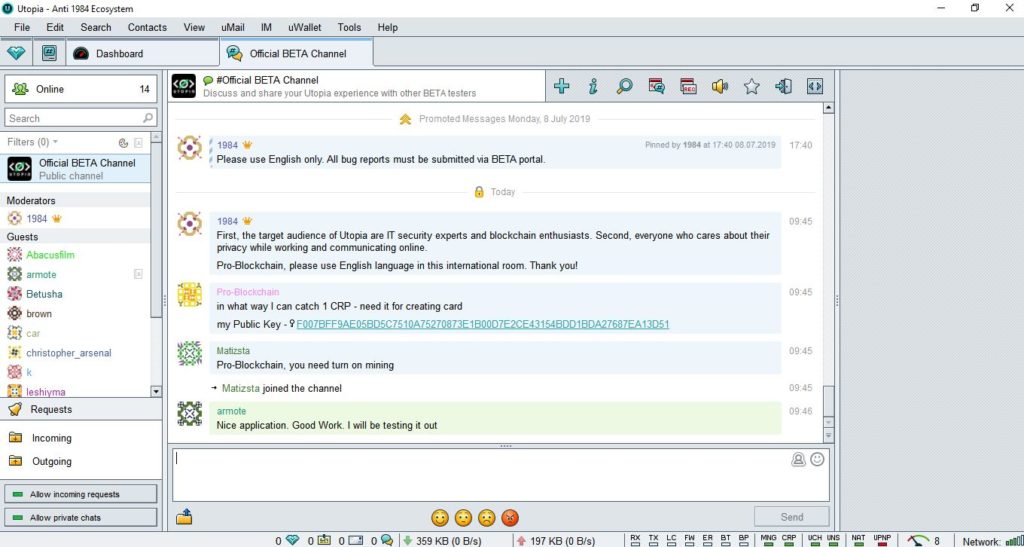Toggle Allow private chats

pyautogui.click(x=80, y=518)
